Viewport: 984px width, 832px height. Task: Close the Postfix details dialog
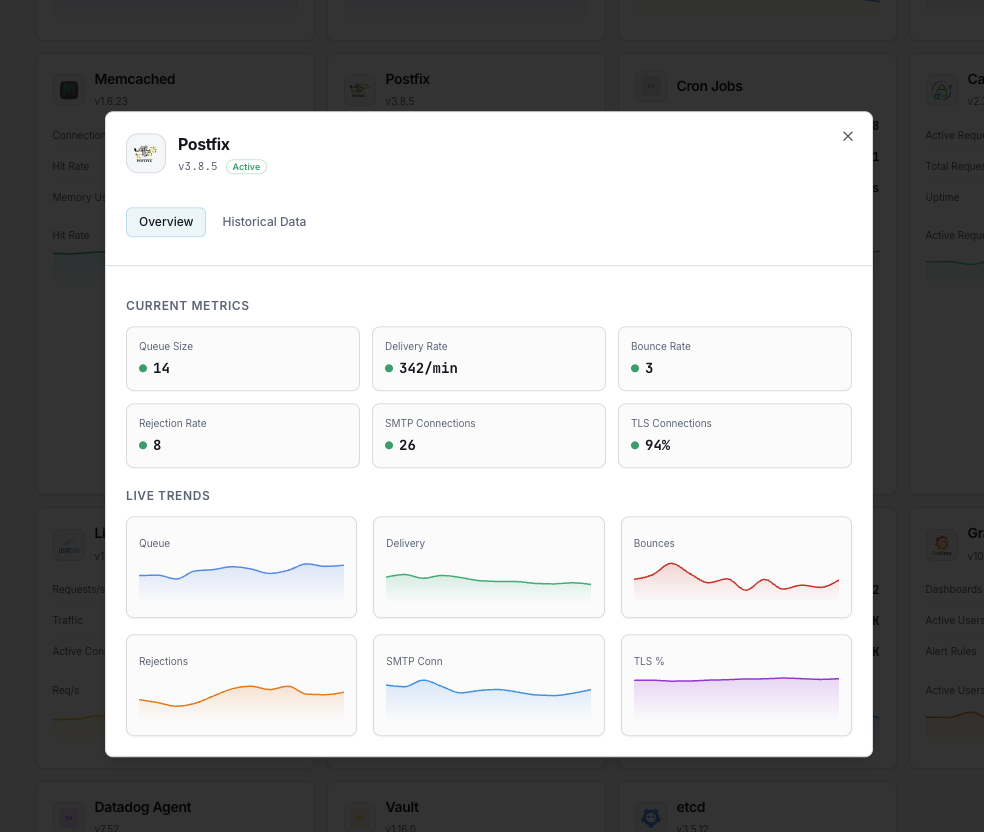coord(848,136)
